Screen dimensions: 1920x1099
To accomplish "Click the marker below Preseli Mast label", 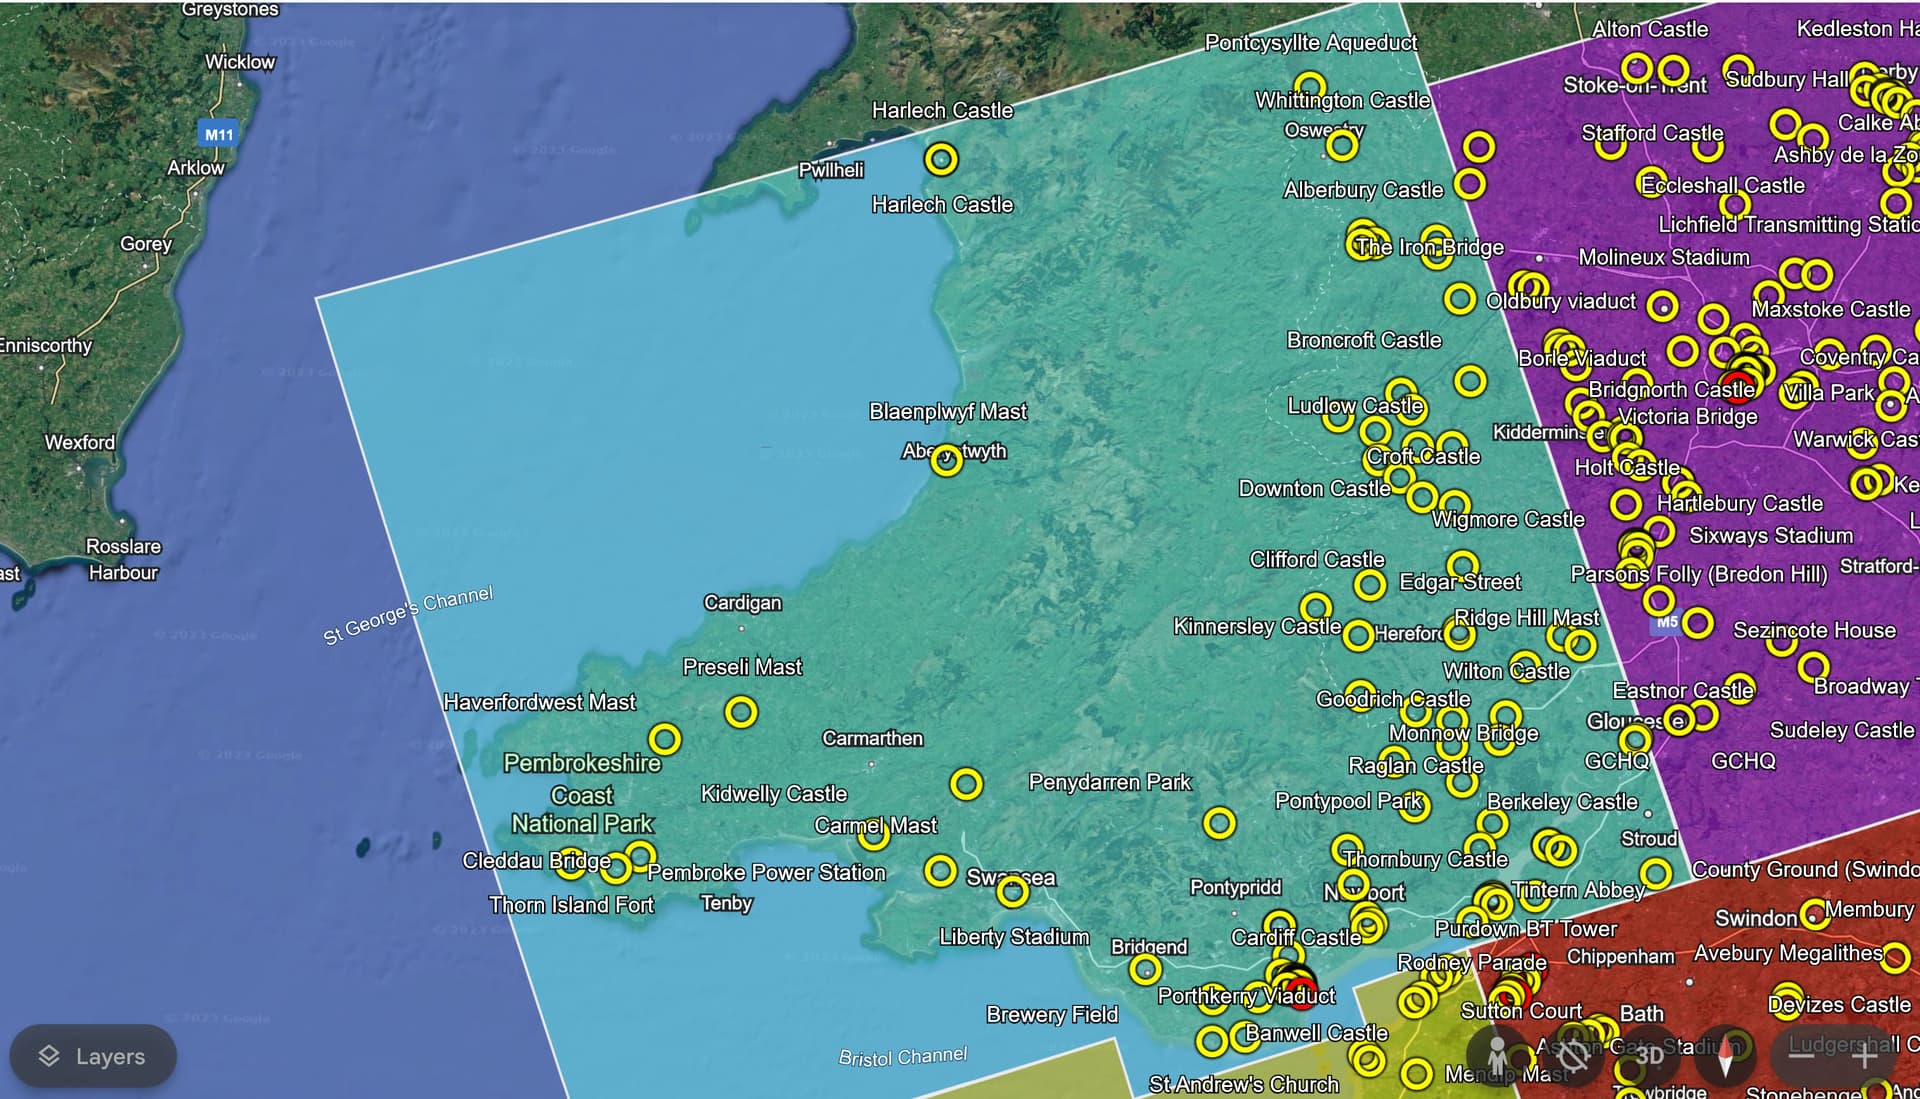I will pos(741,712).
